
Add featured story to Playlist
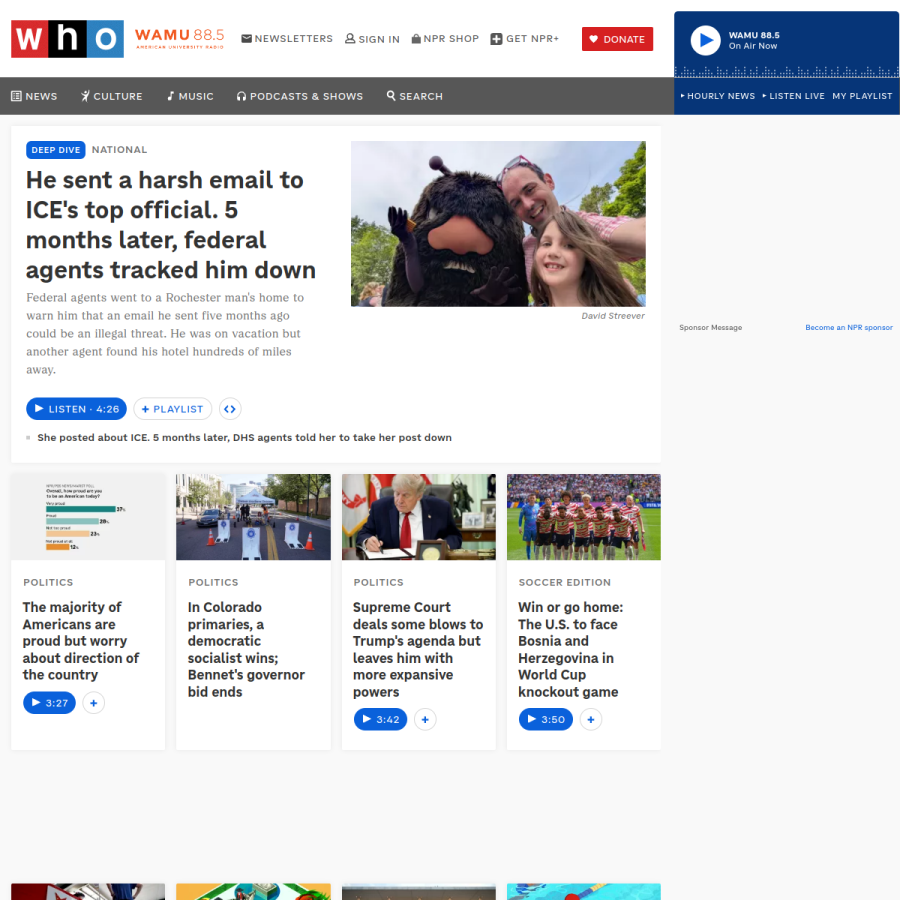[173, 409]
